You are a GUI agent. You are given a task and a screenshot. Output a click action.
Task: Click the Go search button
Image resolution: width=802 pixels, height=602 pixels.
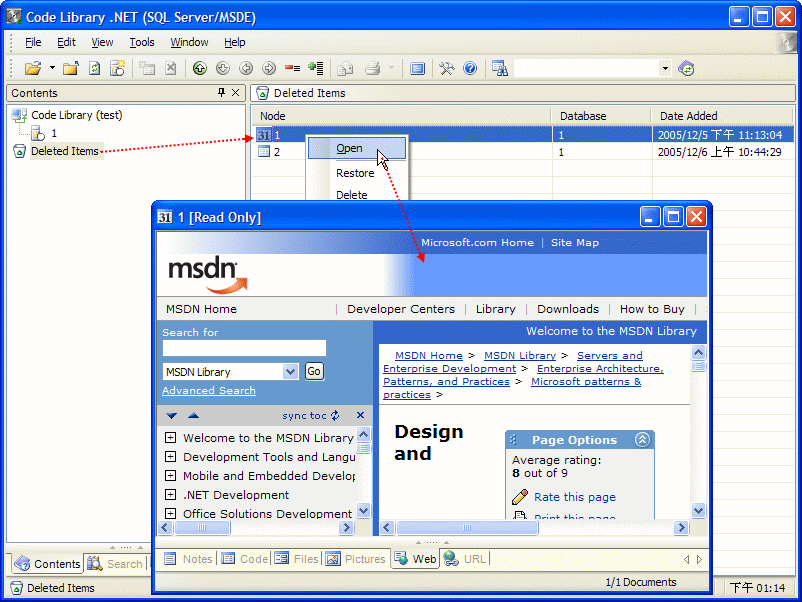click(314, 371)
